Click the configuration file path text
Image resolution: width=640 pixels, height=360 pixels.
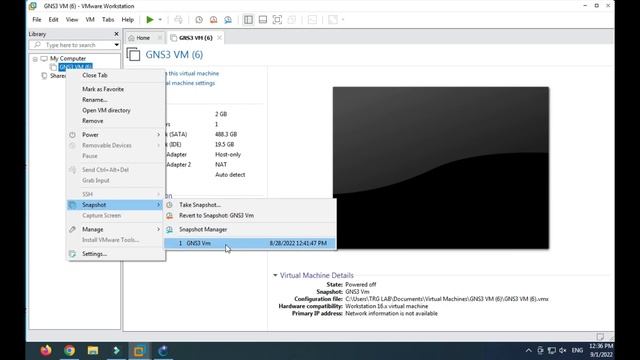click(447, 299)
